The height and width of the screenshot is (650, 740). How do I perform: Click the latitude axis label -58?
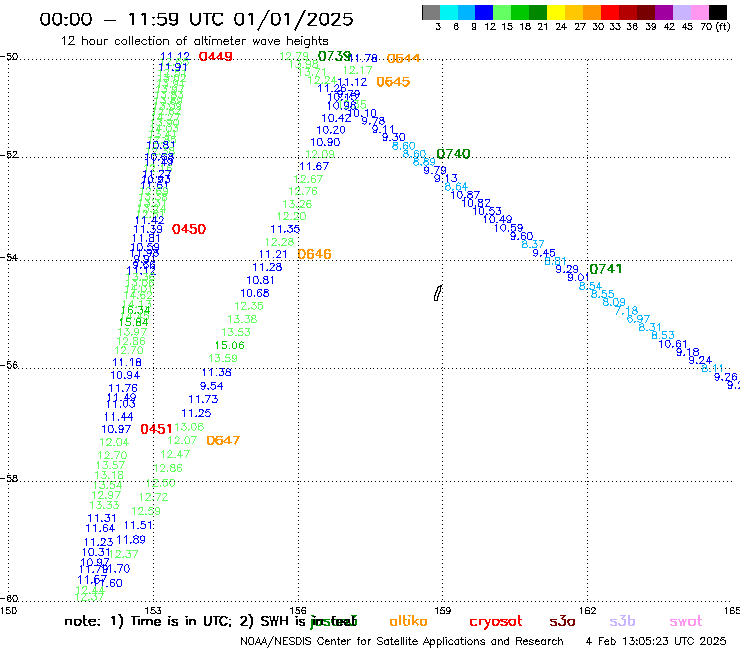(x=9, y=478)
